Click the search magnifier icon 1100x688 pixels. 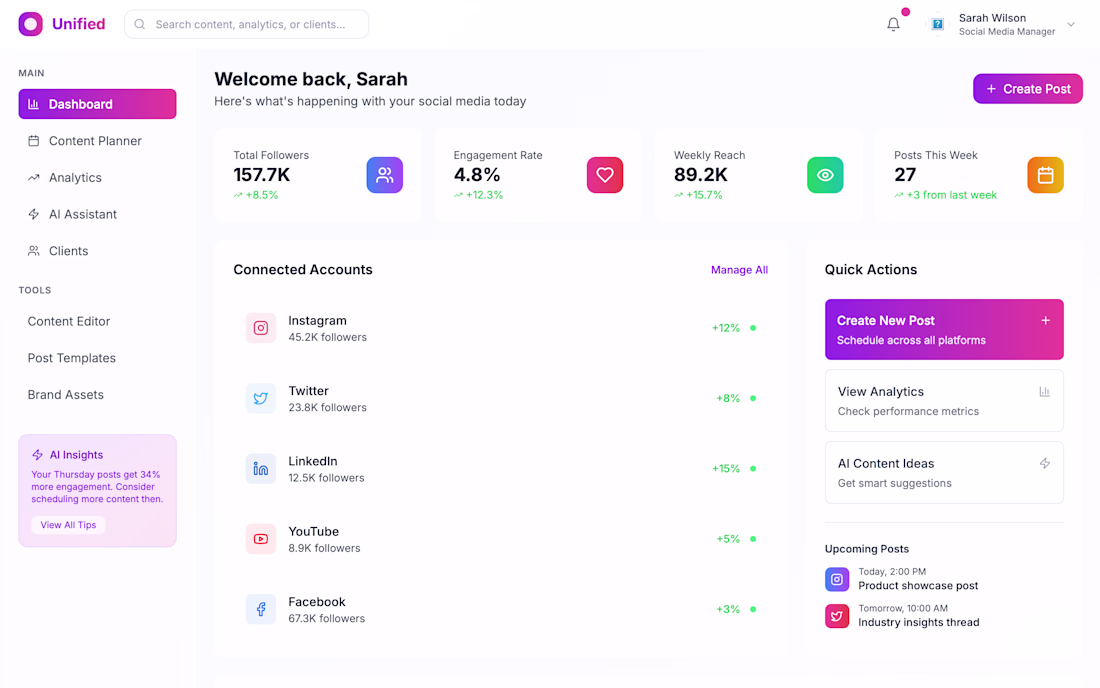pos(140,24)
